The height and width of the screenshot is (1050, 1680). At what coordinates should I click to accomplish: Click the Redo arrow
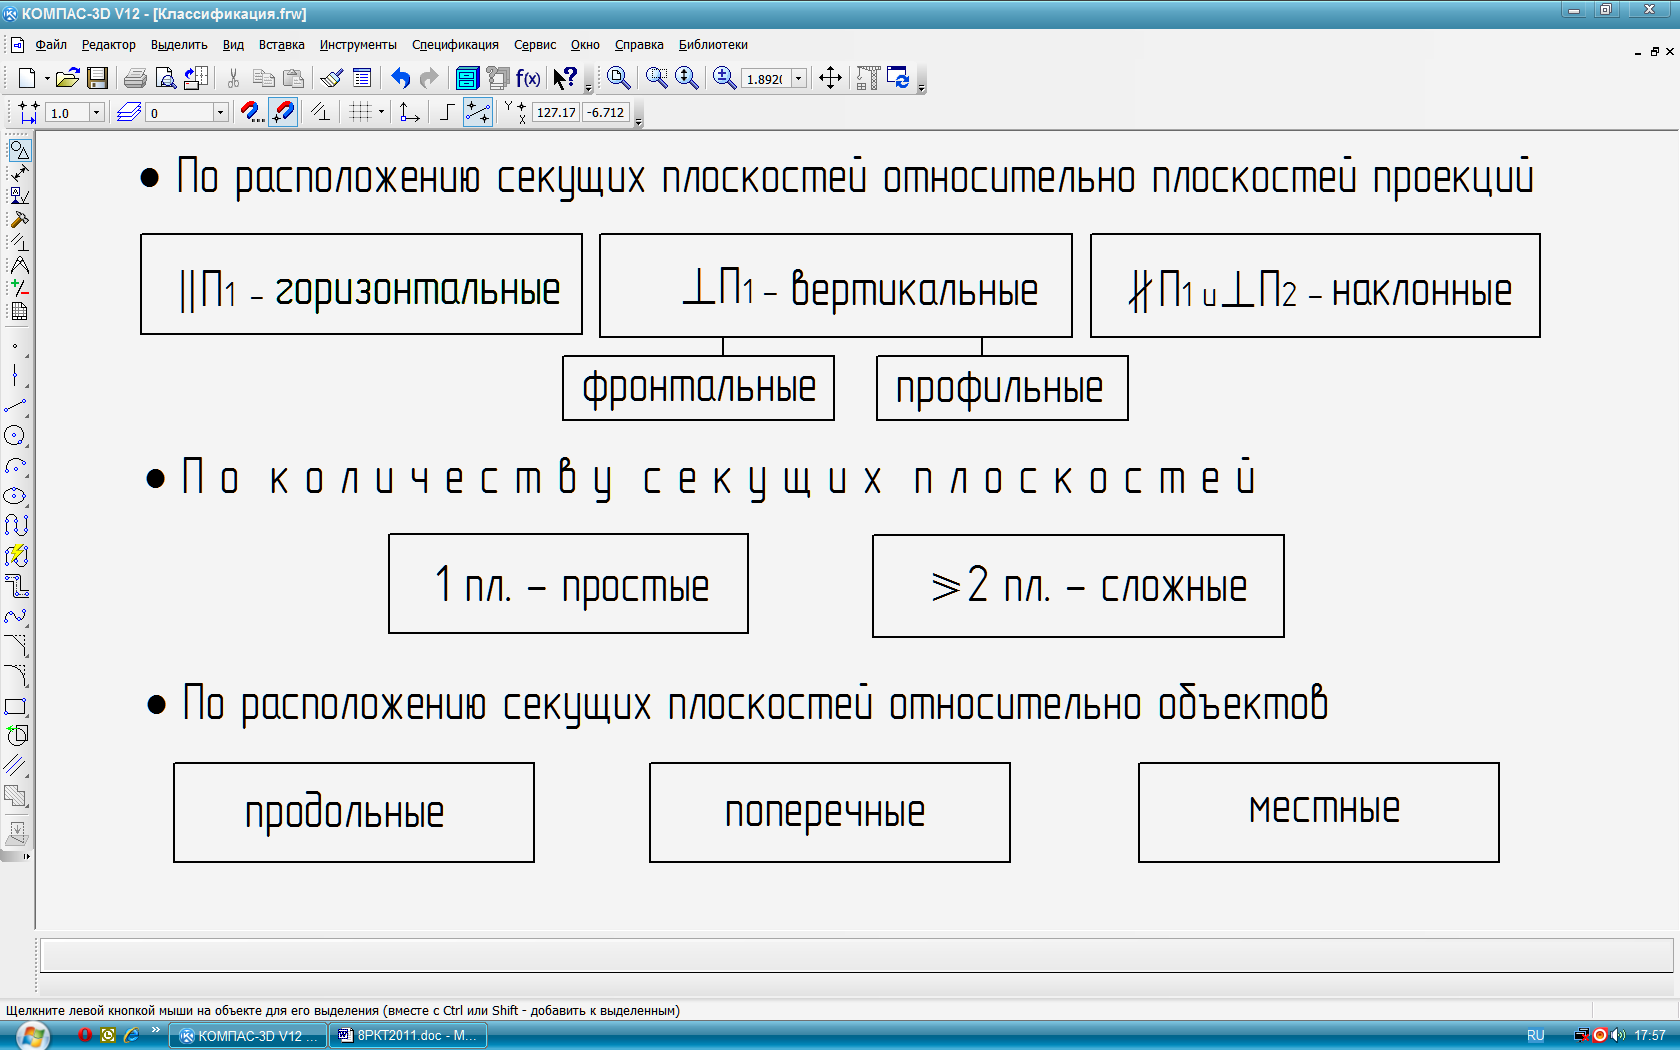click(x=429, y=78)
